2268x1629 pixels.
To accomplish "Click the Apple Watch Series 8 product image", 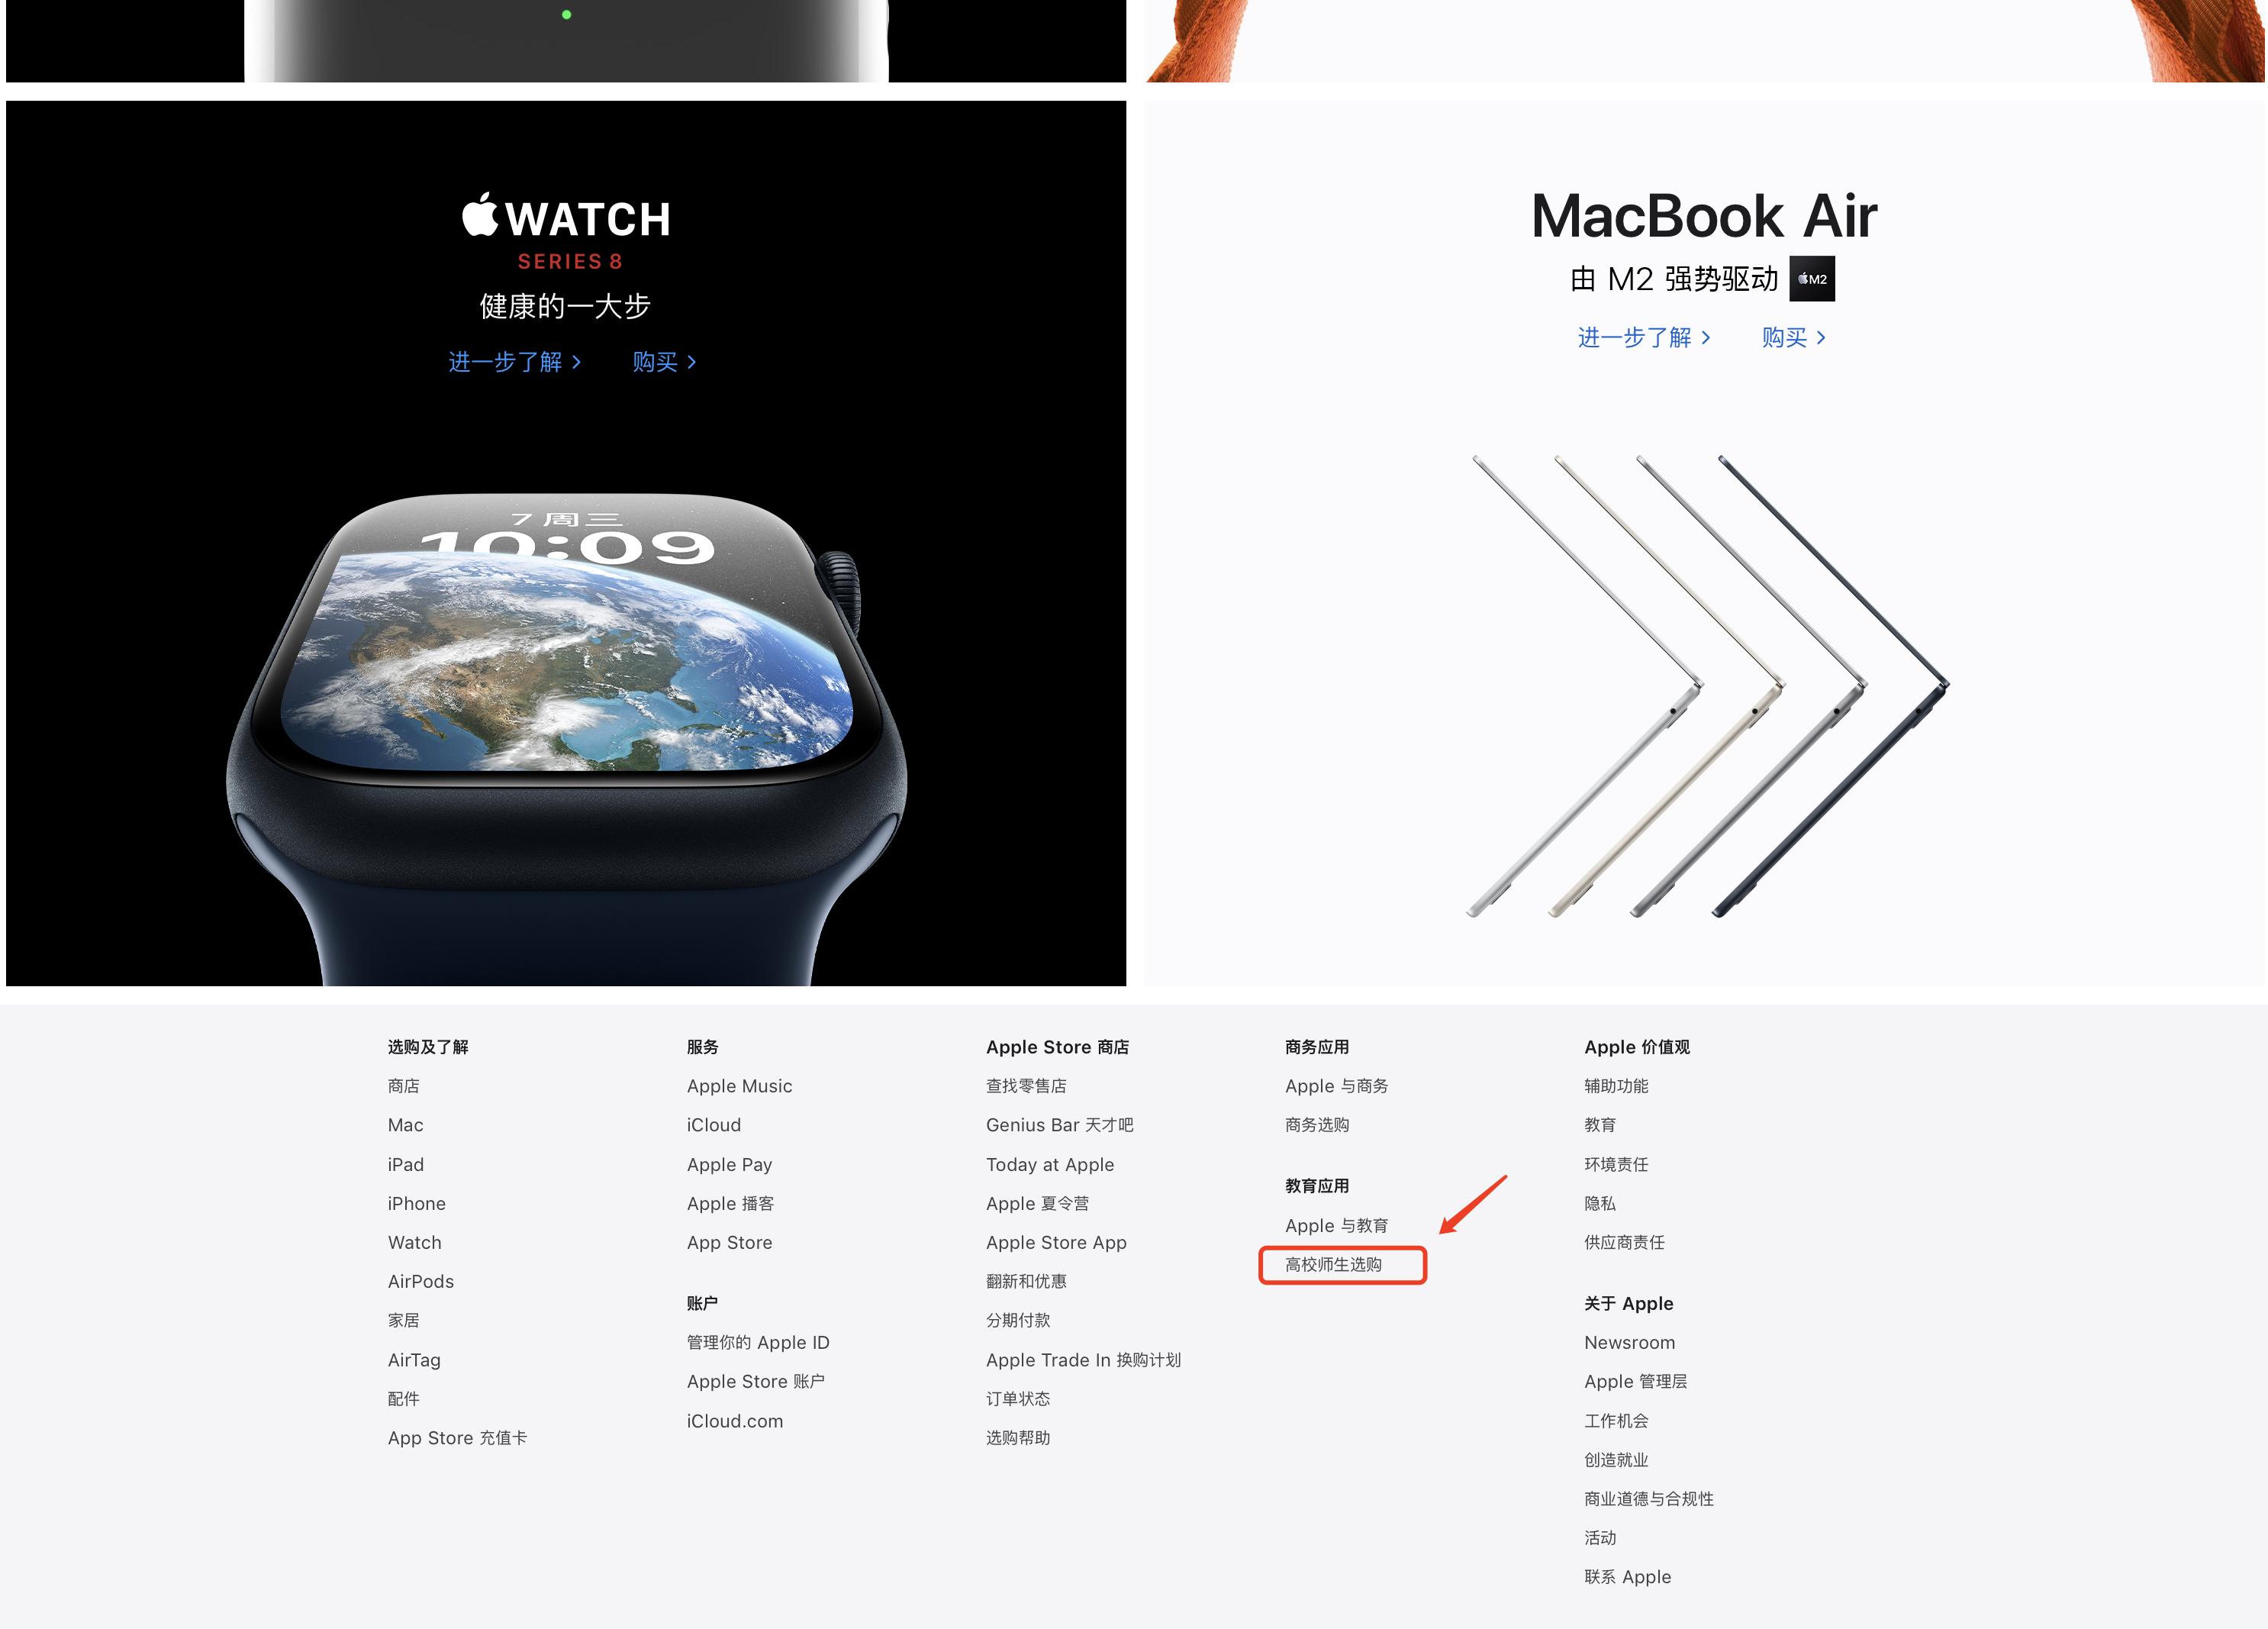I will pyautogui.click(x=566, y=738).
